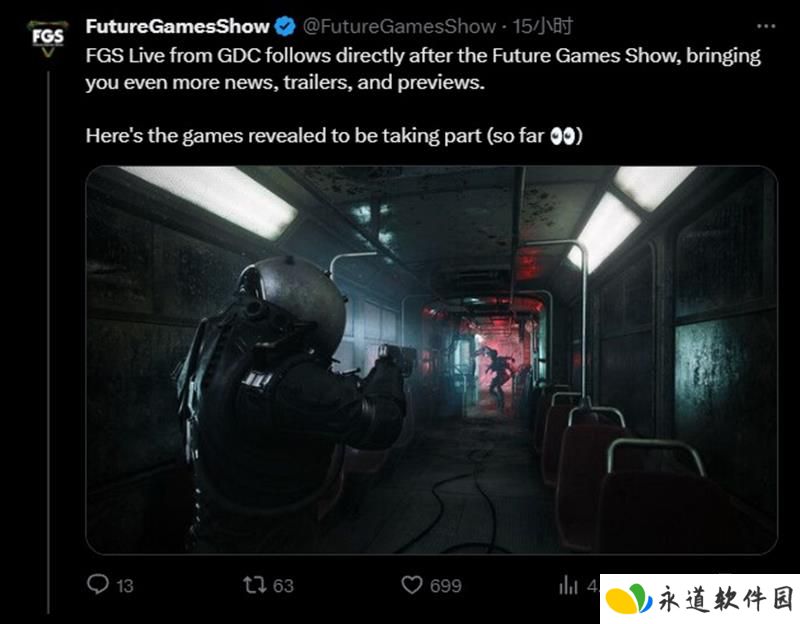Click the 永道软件园 watermark logo
The width and height of the screenshot is (800, 624).
[x=628, y=598]
